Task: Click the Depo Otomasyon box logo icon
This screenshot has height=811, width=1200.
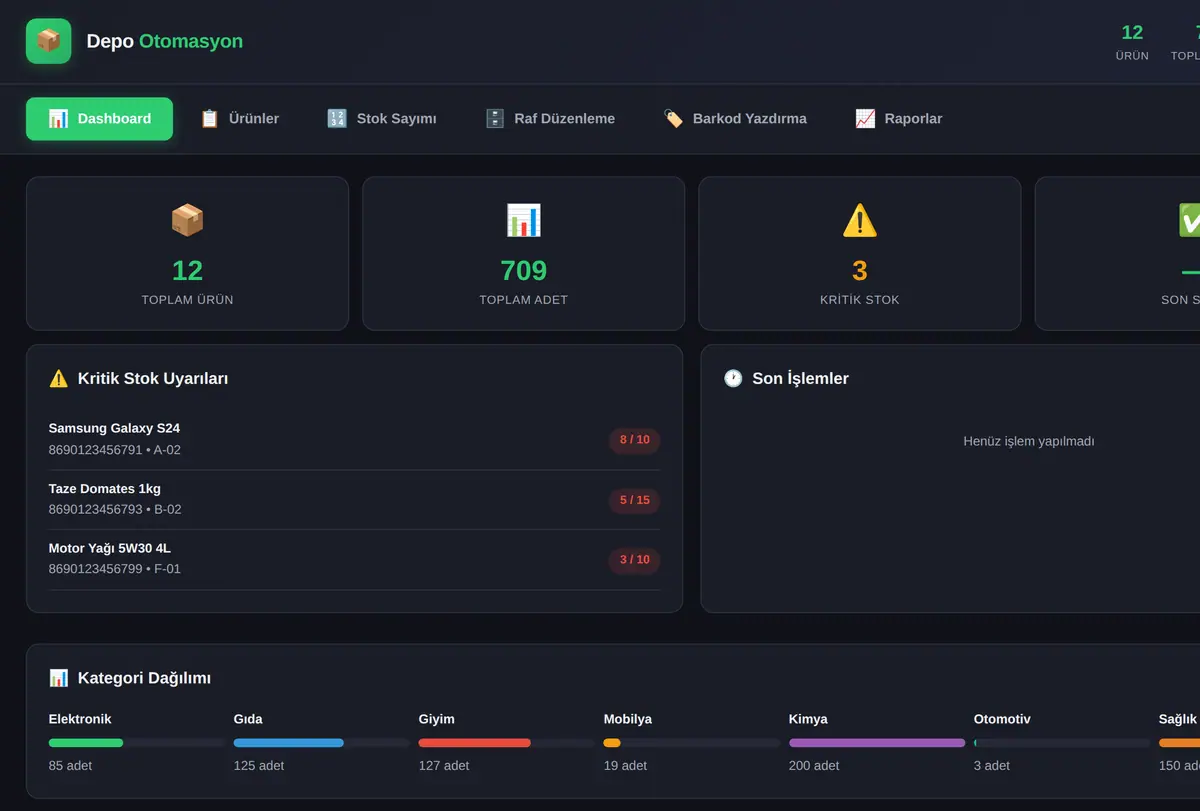Action: pos(48,41)
